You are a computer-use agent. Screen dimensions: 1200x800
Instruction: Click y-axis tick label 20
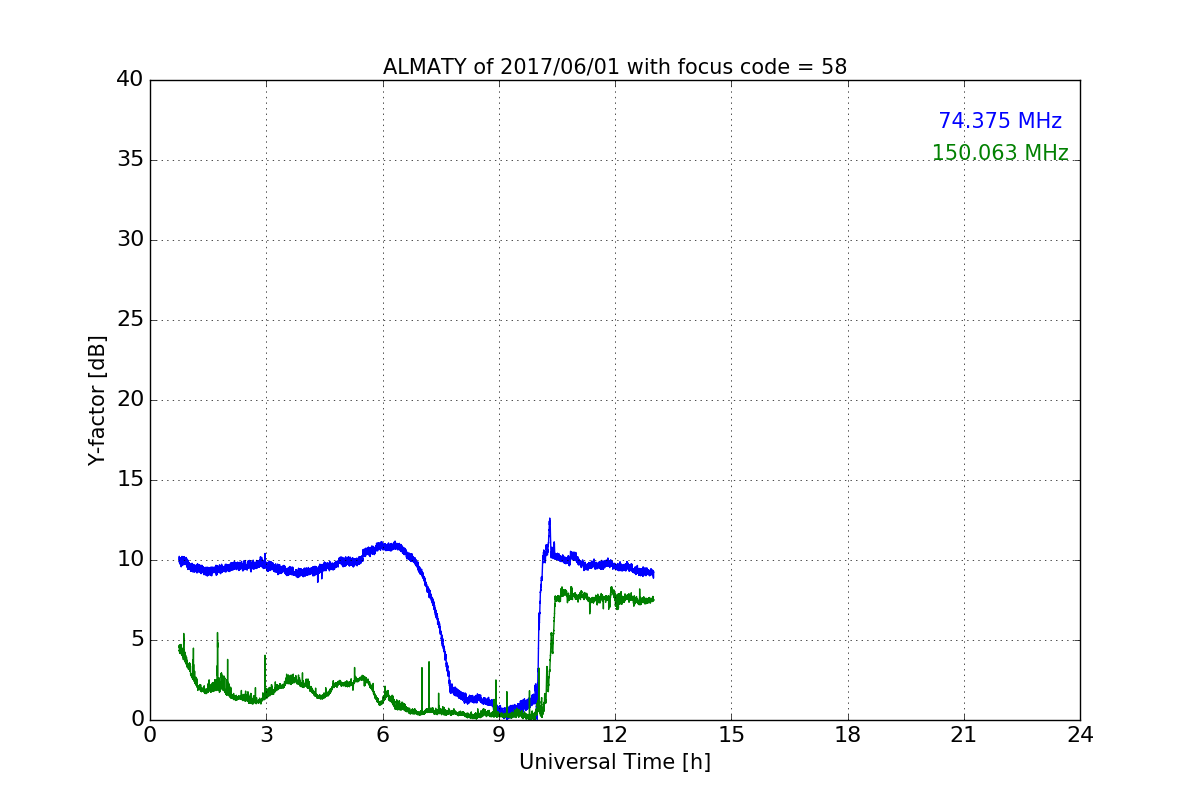pos(129,400)
